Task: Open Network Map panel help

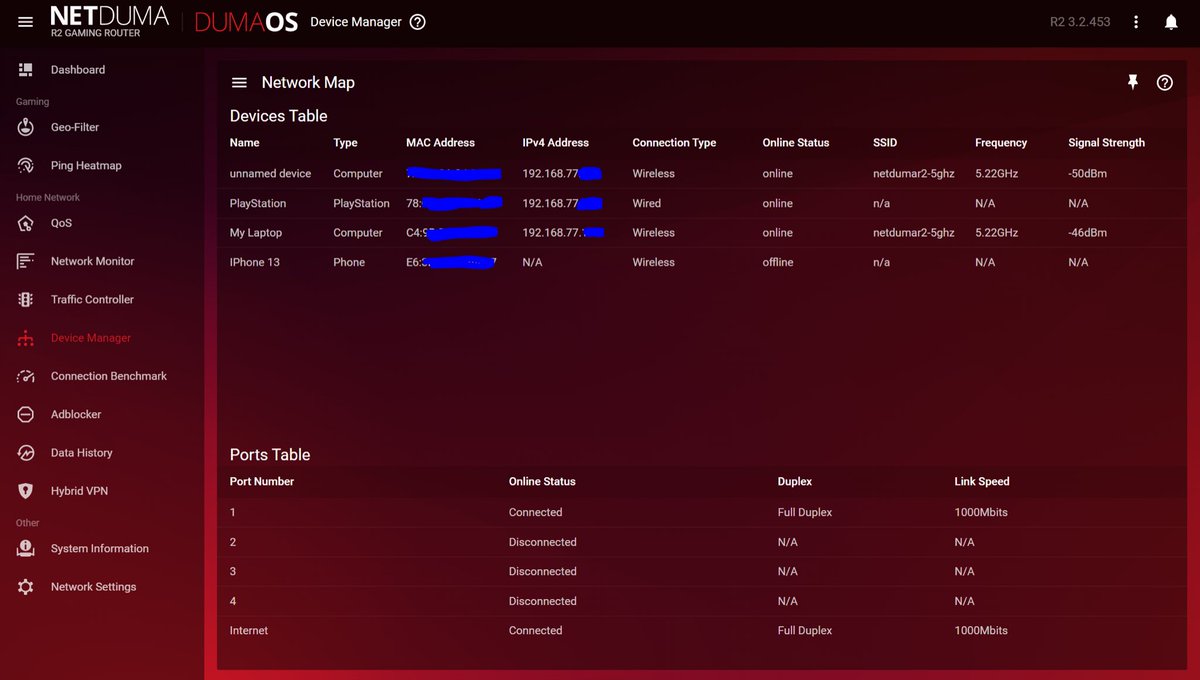Action: tap(1165, 83)
